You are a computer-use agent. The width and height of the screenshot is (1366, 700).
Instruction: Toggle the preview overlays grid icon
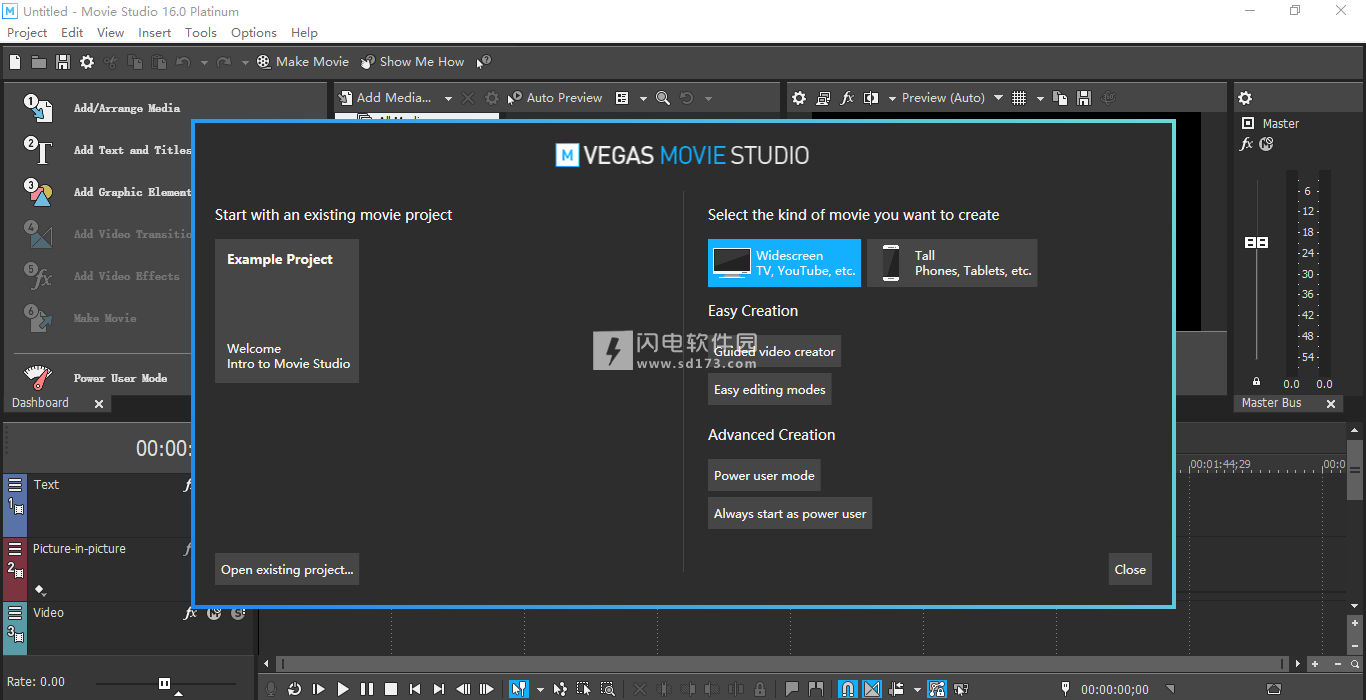(x=1019, y=98)
